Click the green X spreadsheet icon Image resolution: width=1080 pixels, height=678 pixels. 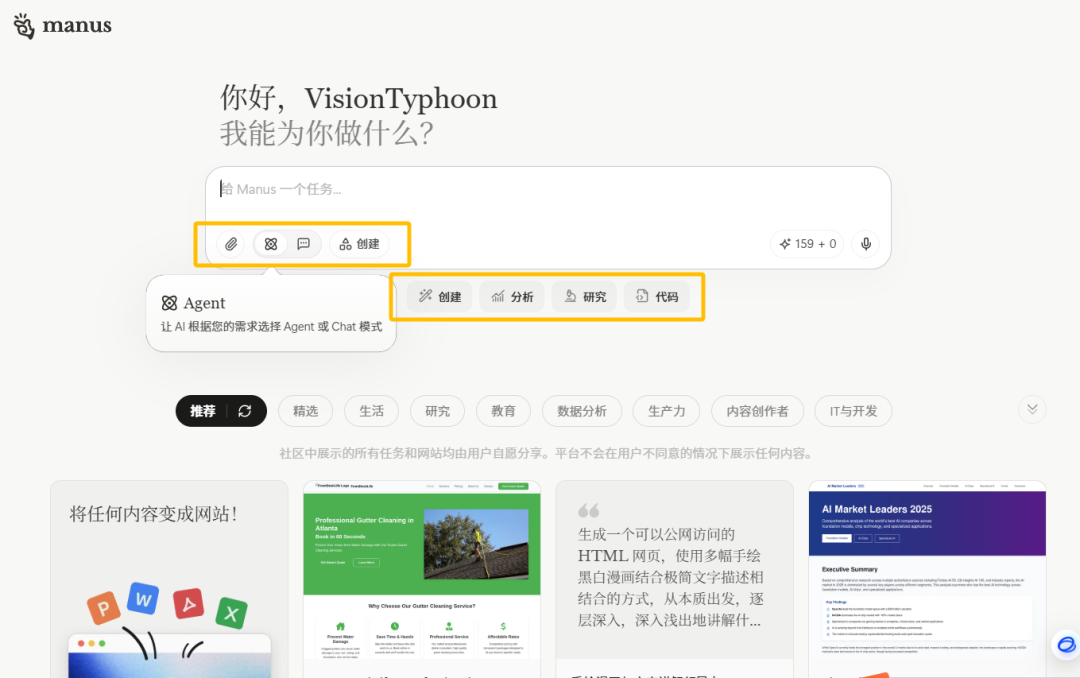(231, 613)
